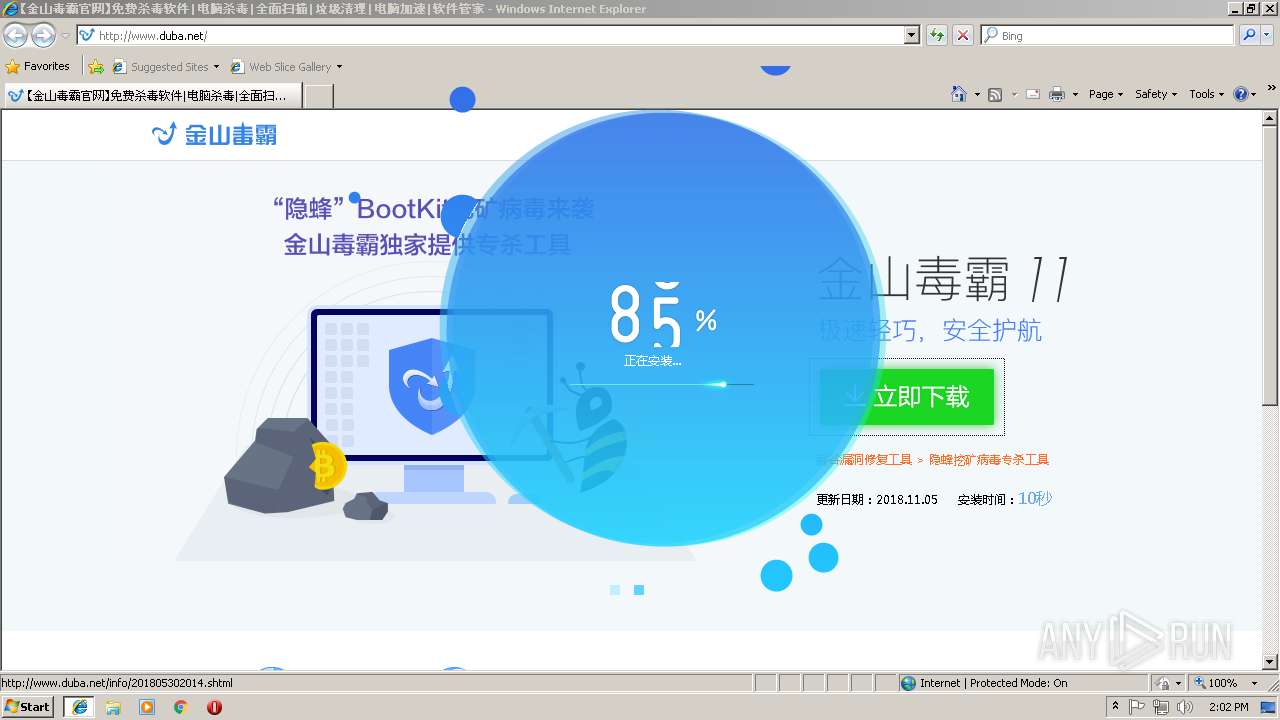1280x720 pixels.
Task: Click the Bing search input box
Action: pos(1108,35)
